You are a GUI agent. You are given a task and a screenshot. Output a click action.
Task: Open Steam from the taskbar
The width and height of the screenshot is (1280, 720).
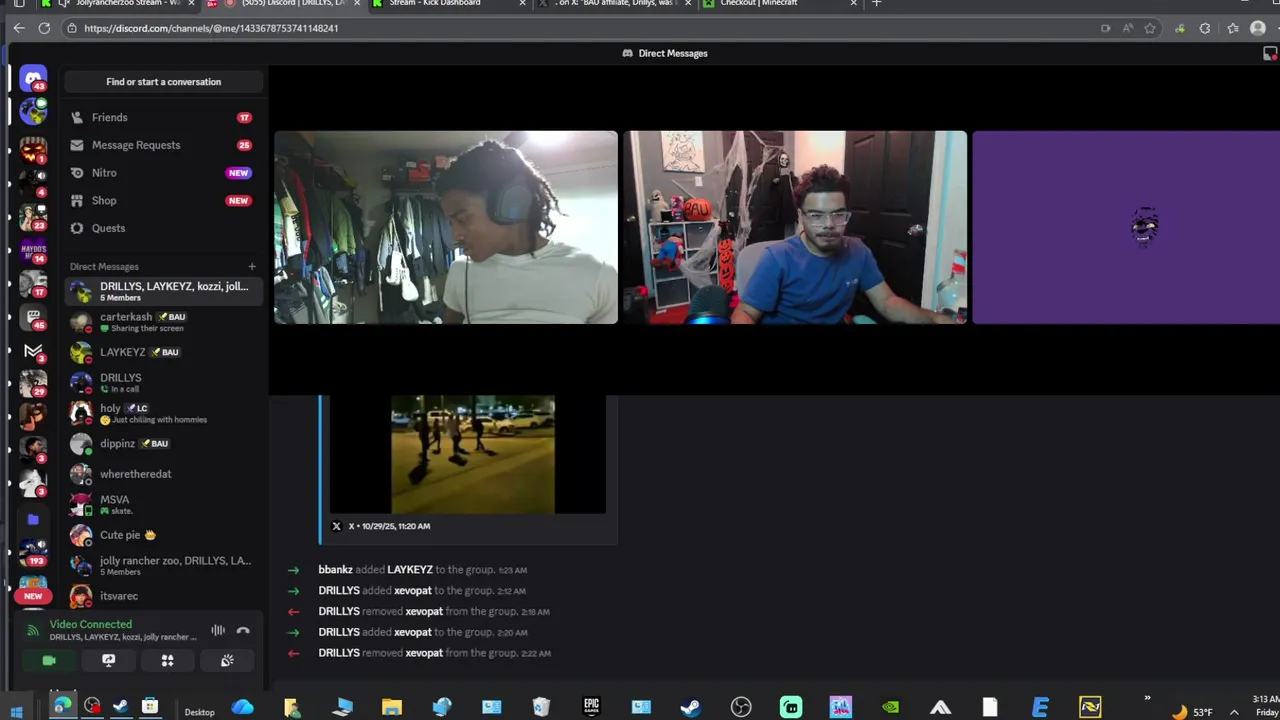(x=691, y=708)
